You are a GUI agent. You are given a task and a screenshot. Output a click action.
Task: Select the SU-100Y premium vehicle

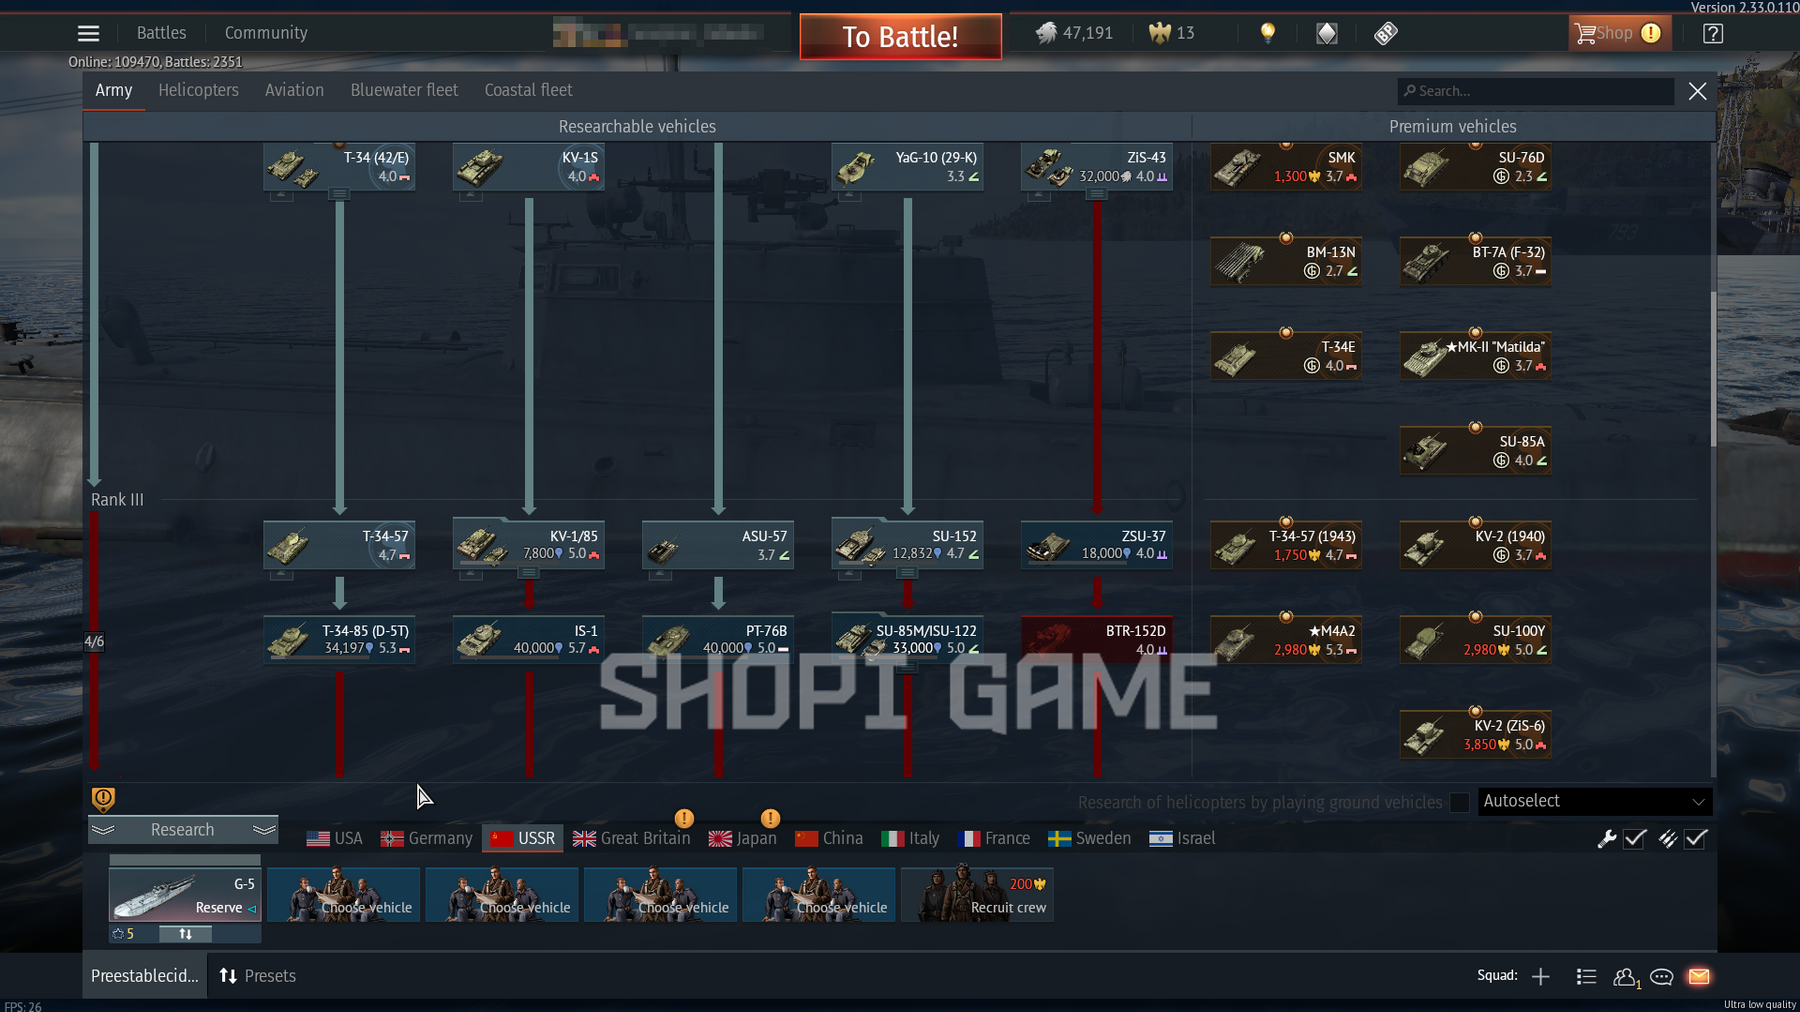[1475, 640]
